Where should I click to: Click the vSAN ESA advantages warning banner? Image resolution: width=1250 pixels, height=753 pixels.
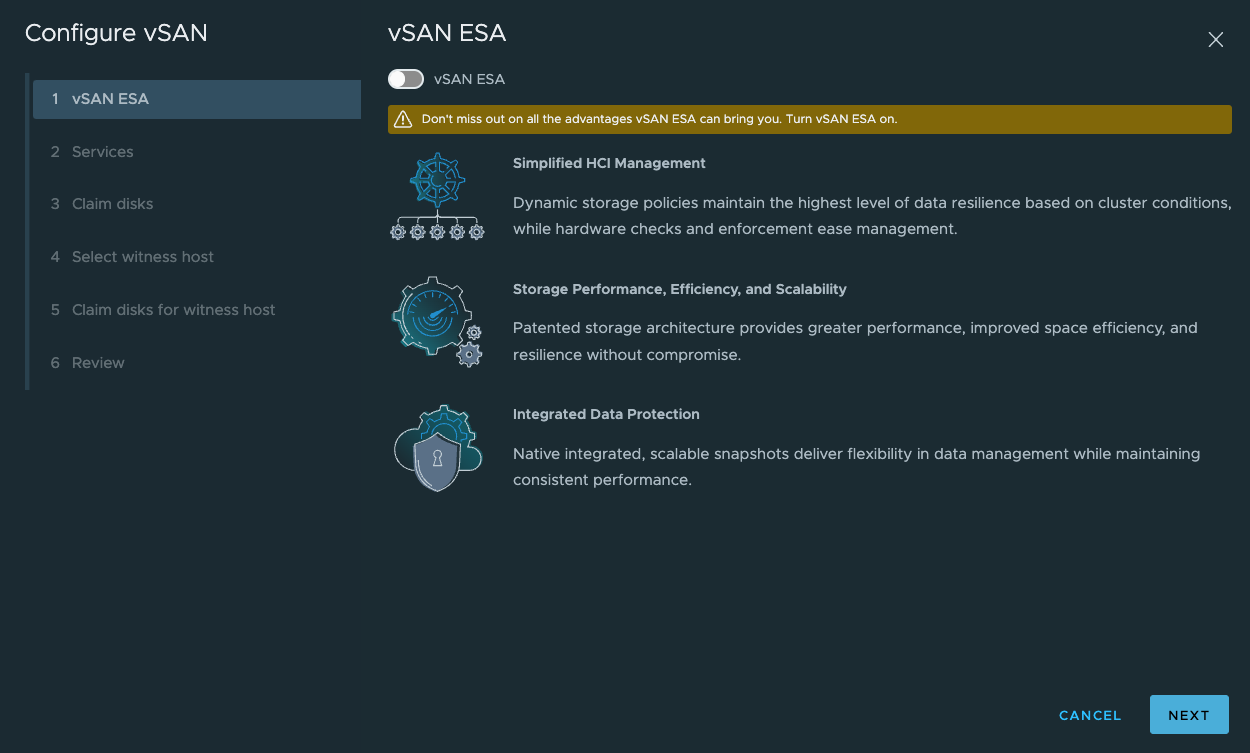pyautogui.click(x=809, y=119)
